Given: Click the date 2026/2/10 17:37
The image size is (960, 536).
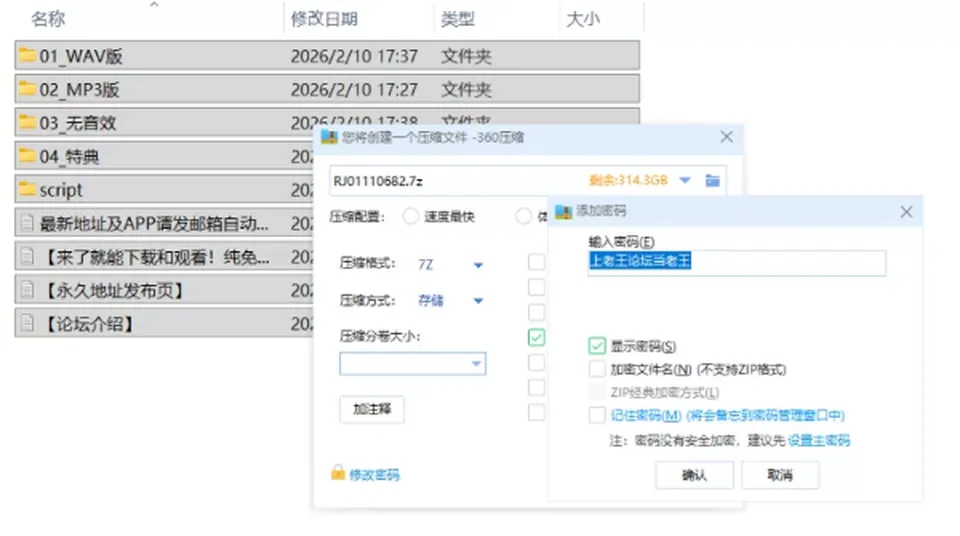Looking at the screenshot, I should [354, 56].
